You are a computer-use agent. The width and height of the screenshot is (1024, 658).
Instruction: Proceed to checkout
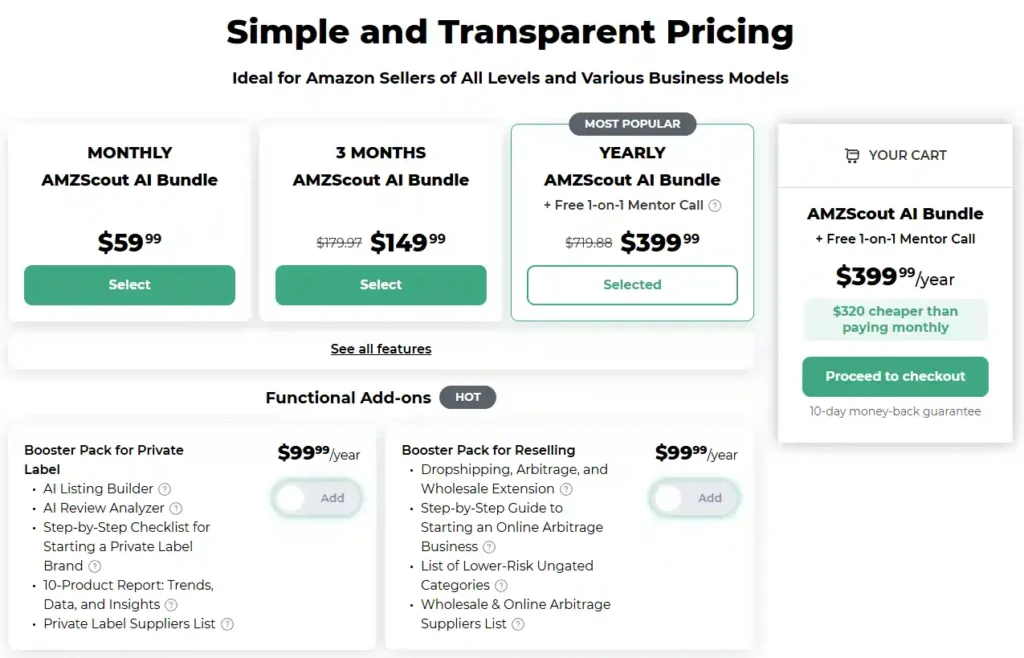[894, 377]
